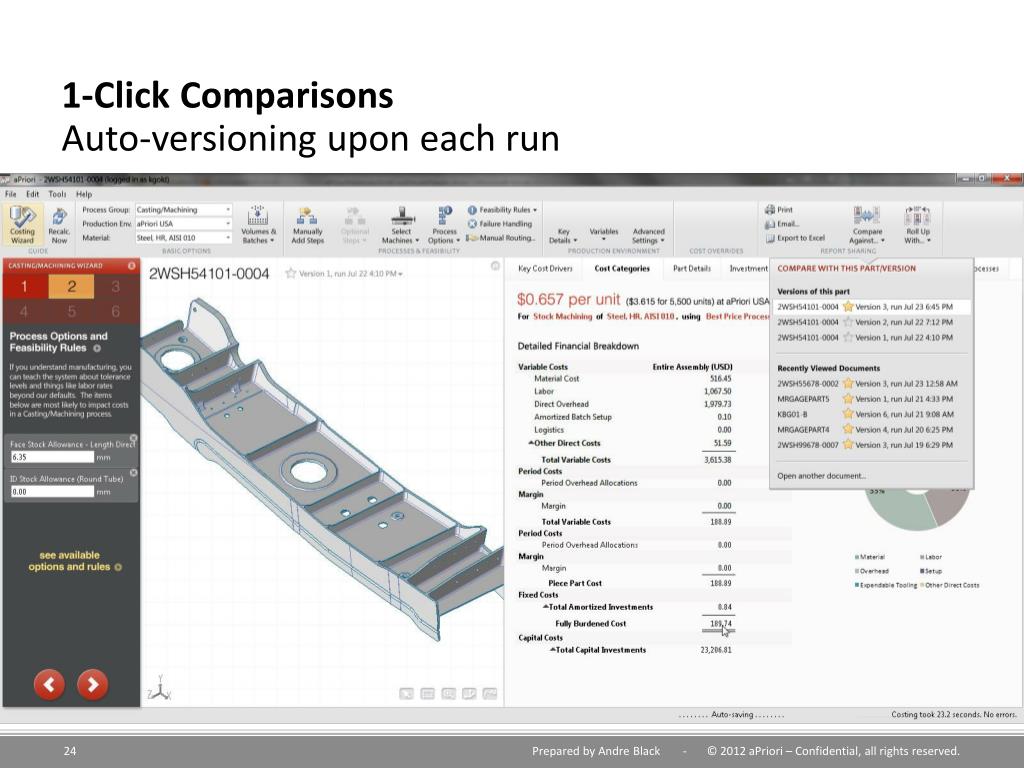Collapse Total Capital Investments row

[x=552, y=650]
